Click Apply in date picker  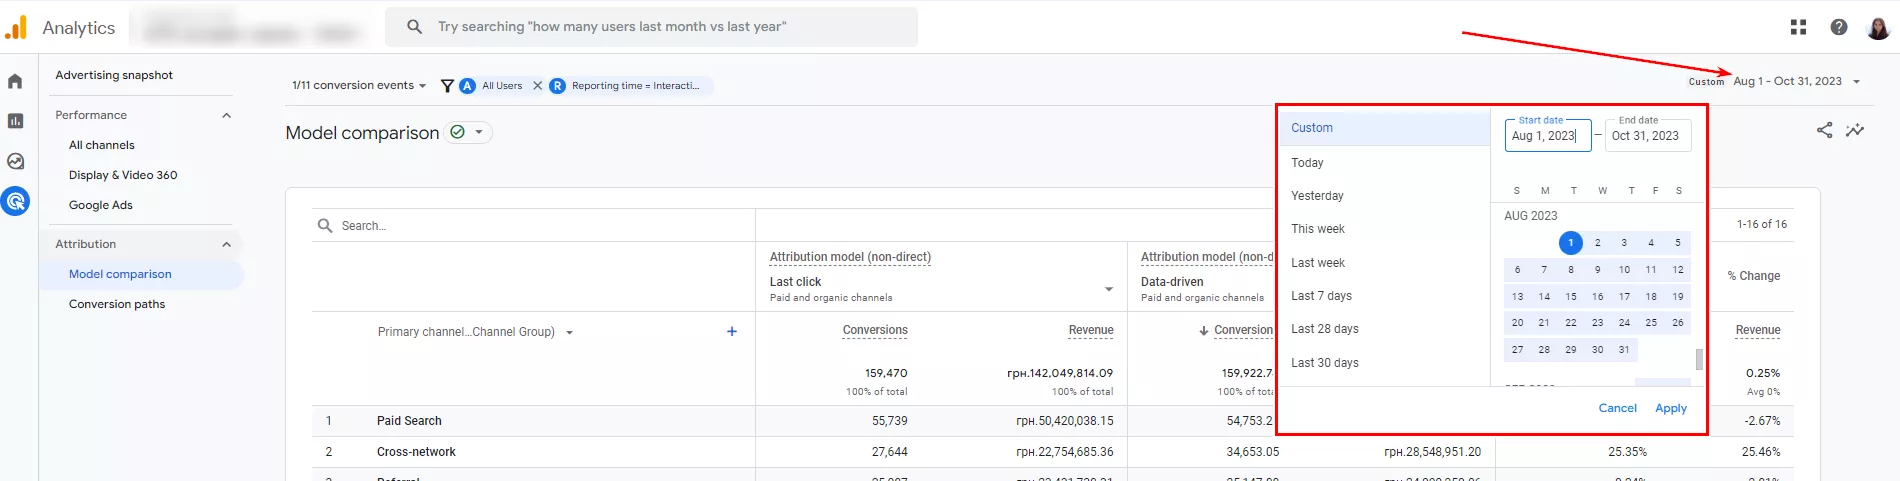click(x=1670, y=408)
